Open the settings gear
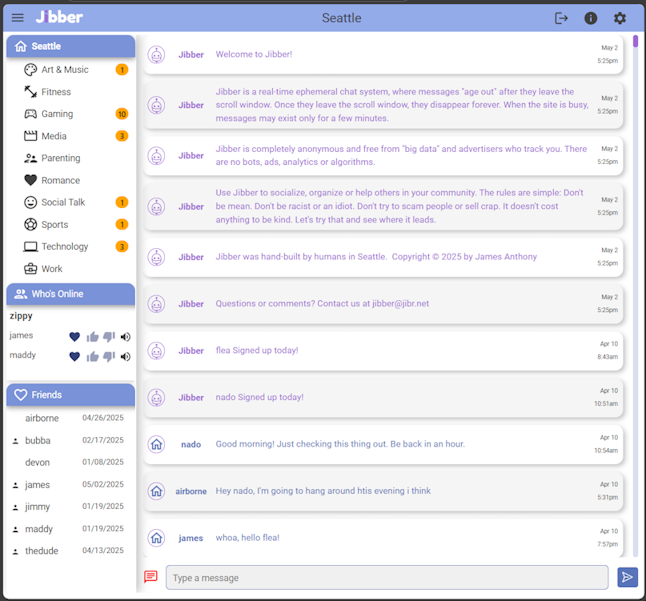This screenshot has width=646, height=601. tap(620, 18)
